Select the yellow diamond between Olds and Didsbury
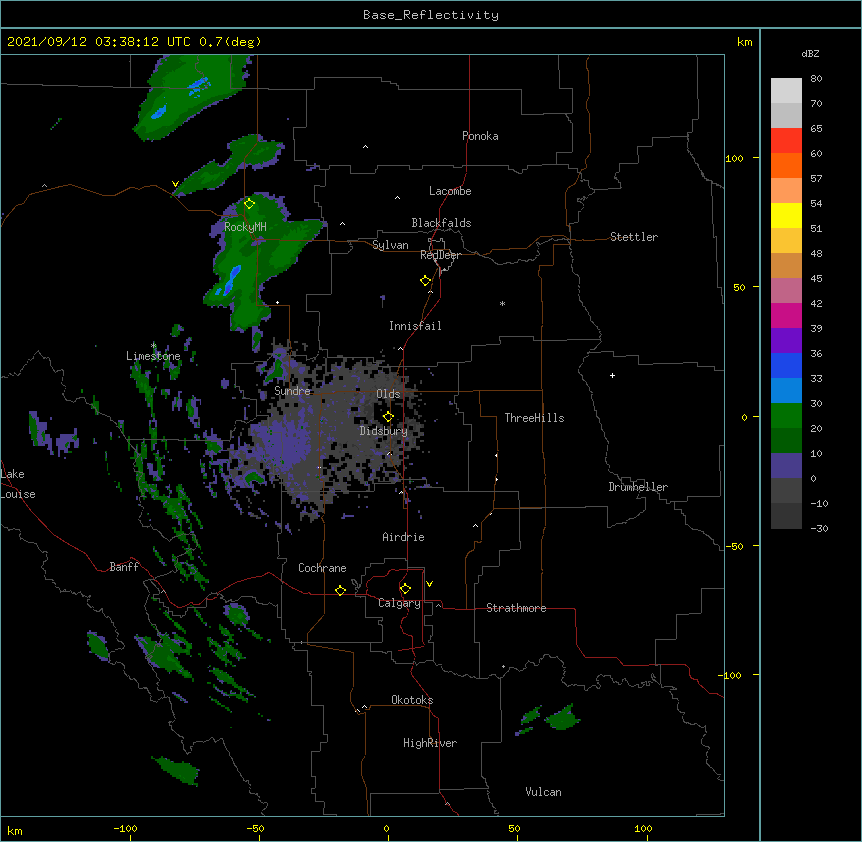Image resolution: width=862 pixels, height=842 pixels. point(388,417)
